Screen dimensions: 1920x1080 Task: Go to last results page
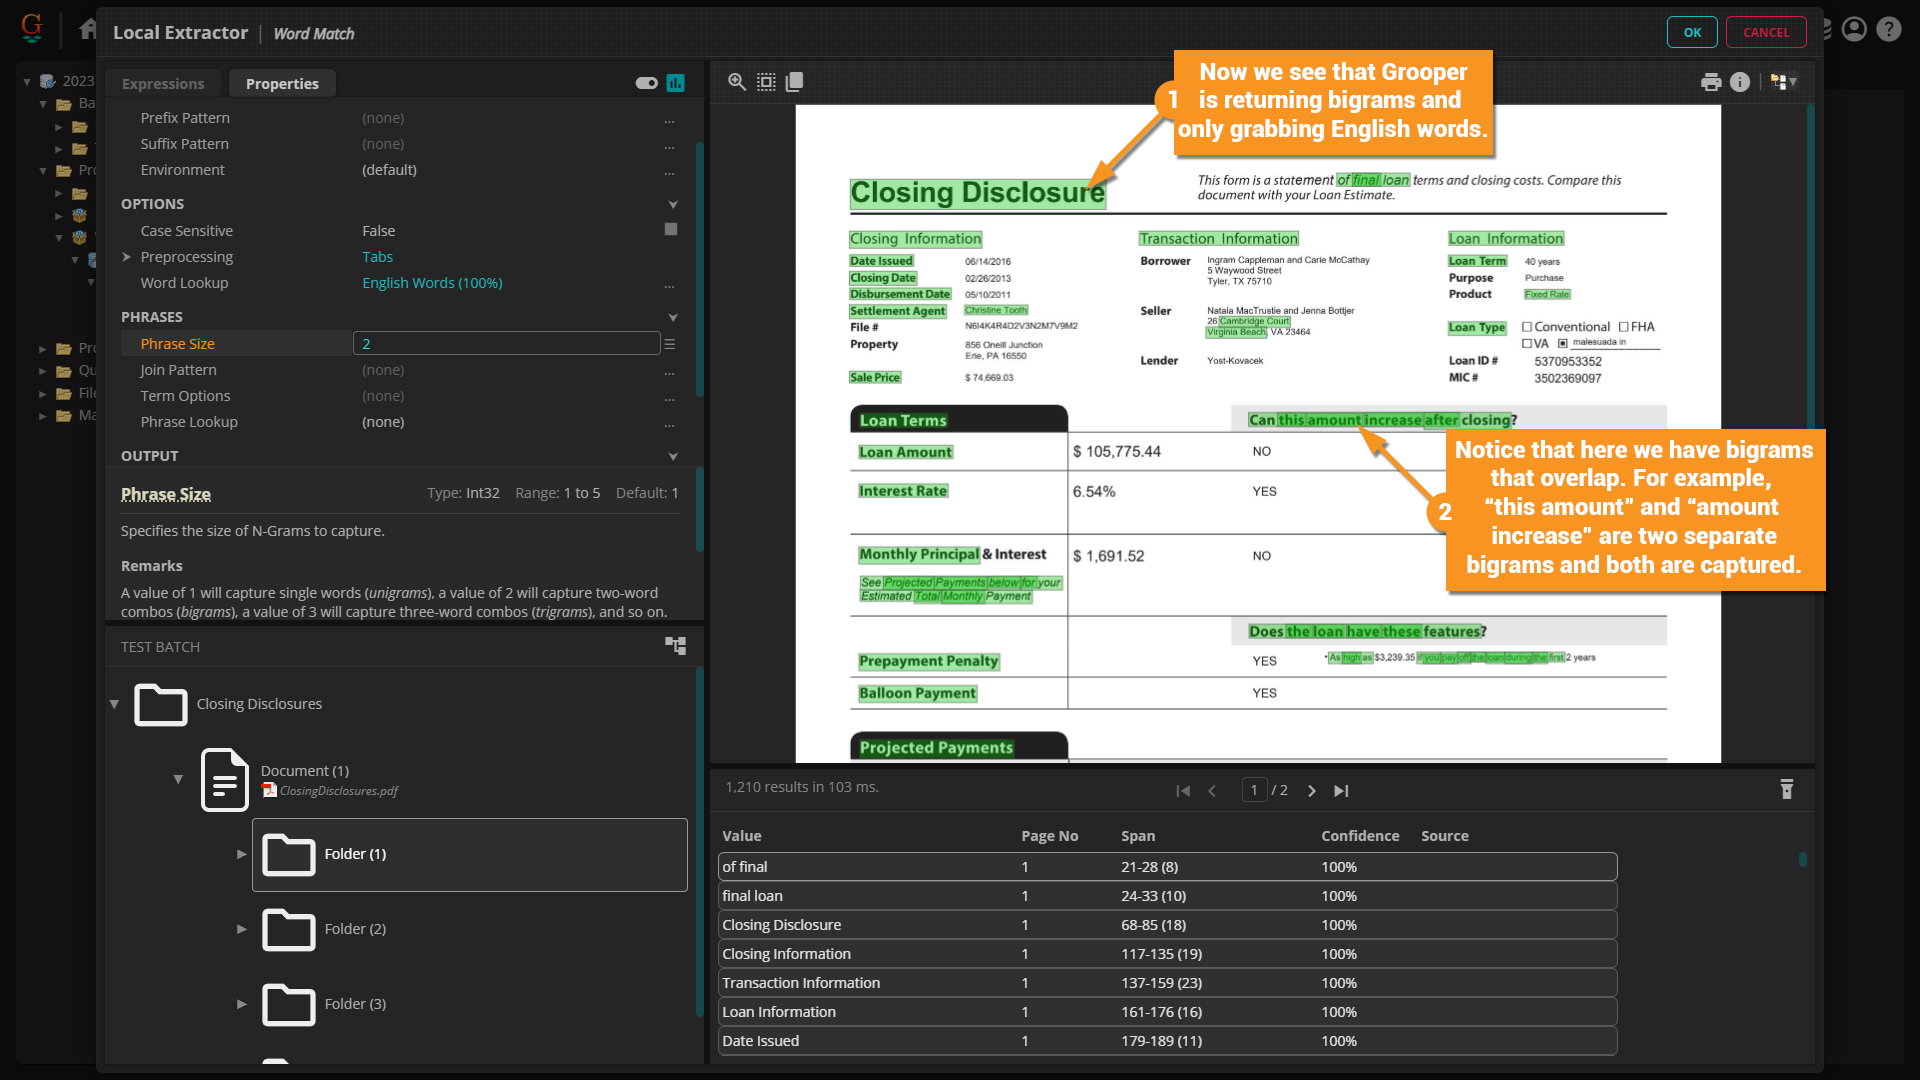tap(1341, 791)
